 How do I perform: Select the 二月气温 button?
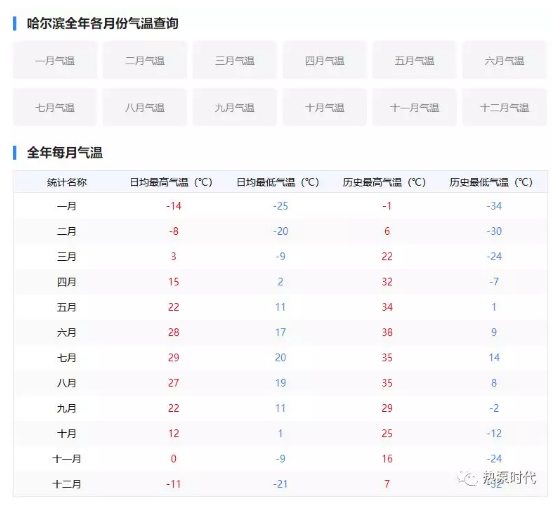145,60
